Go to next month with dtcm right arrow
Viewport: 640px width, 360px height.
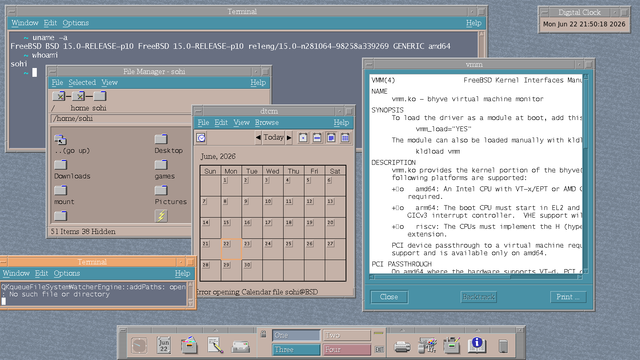coord(289,138)
